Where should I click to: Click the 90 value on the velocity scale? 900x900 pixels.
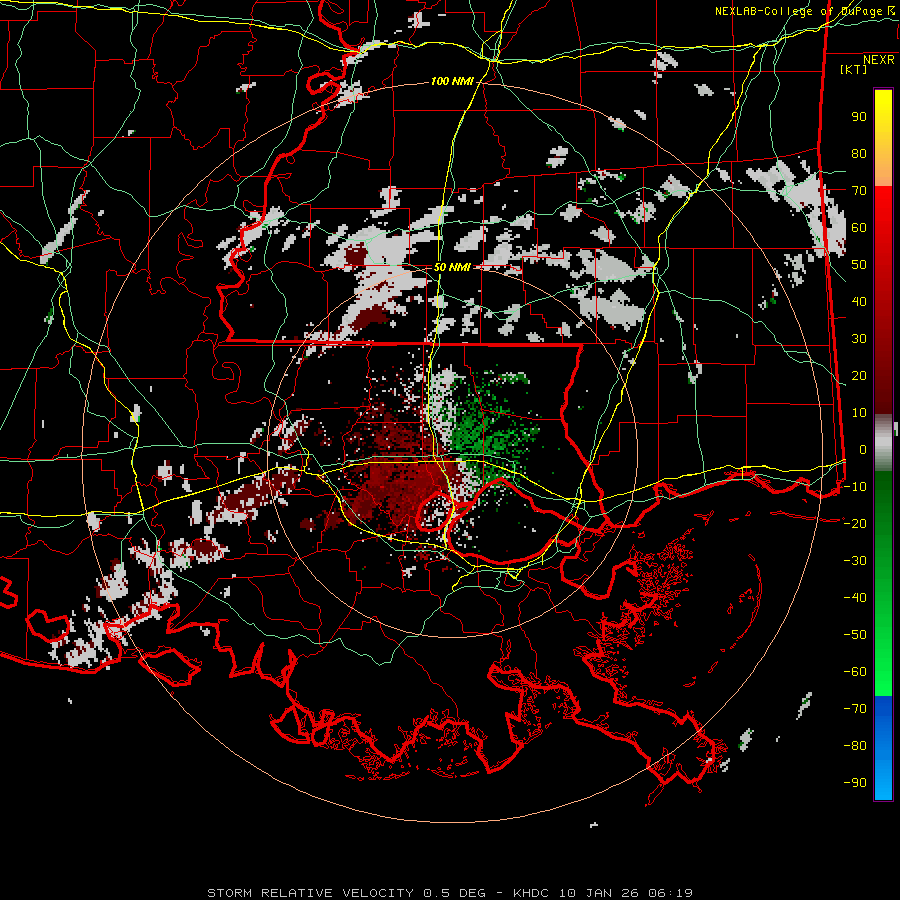(859, 117)
